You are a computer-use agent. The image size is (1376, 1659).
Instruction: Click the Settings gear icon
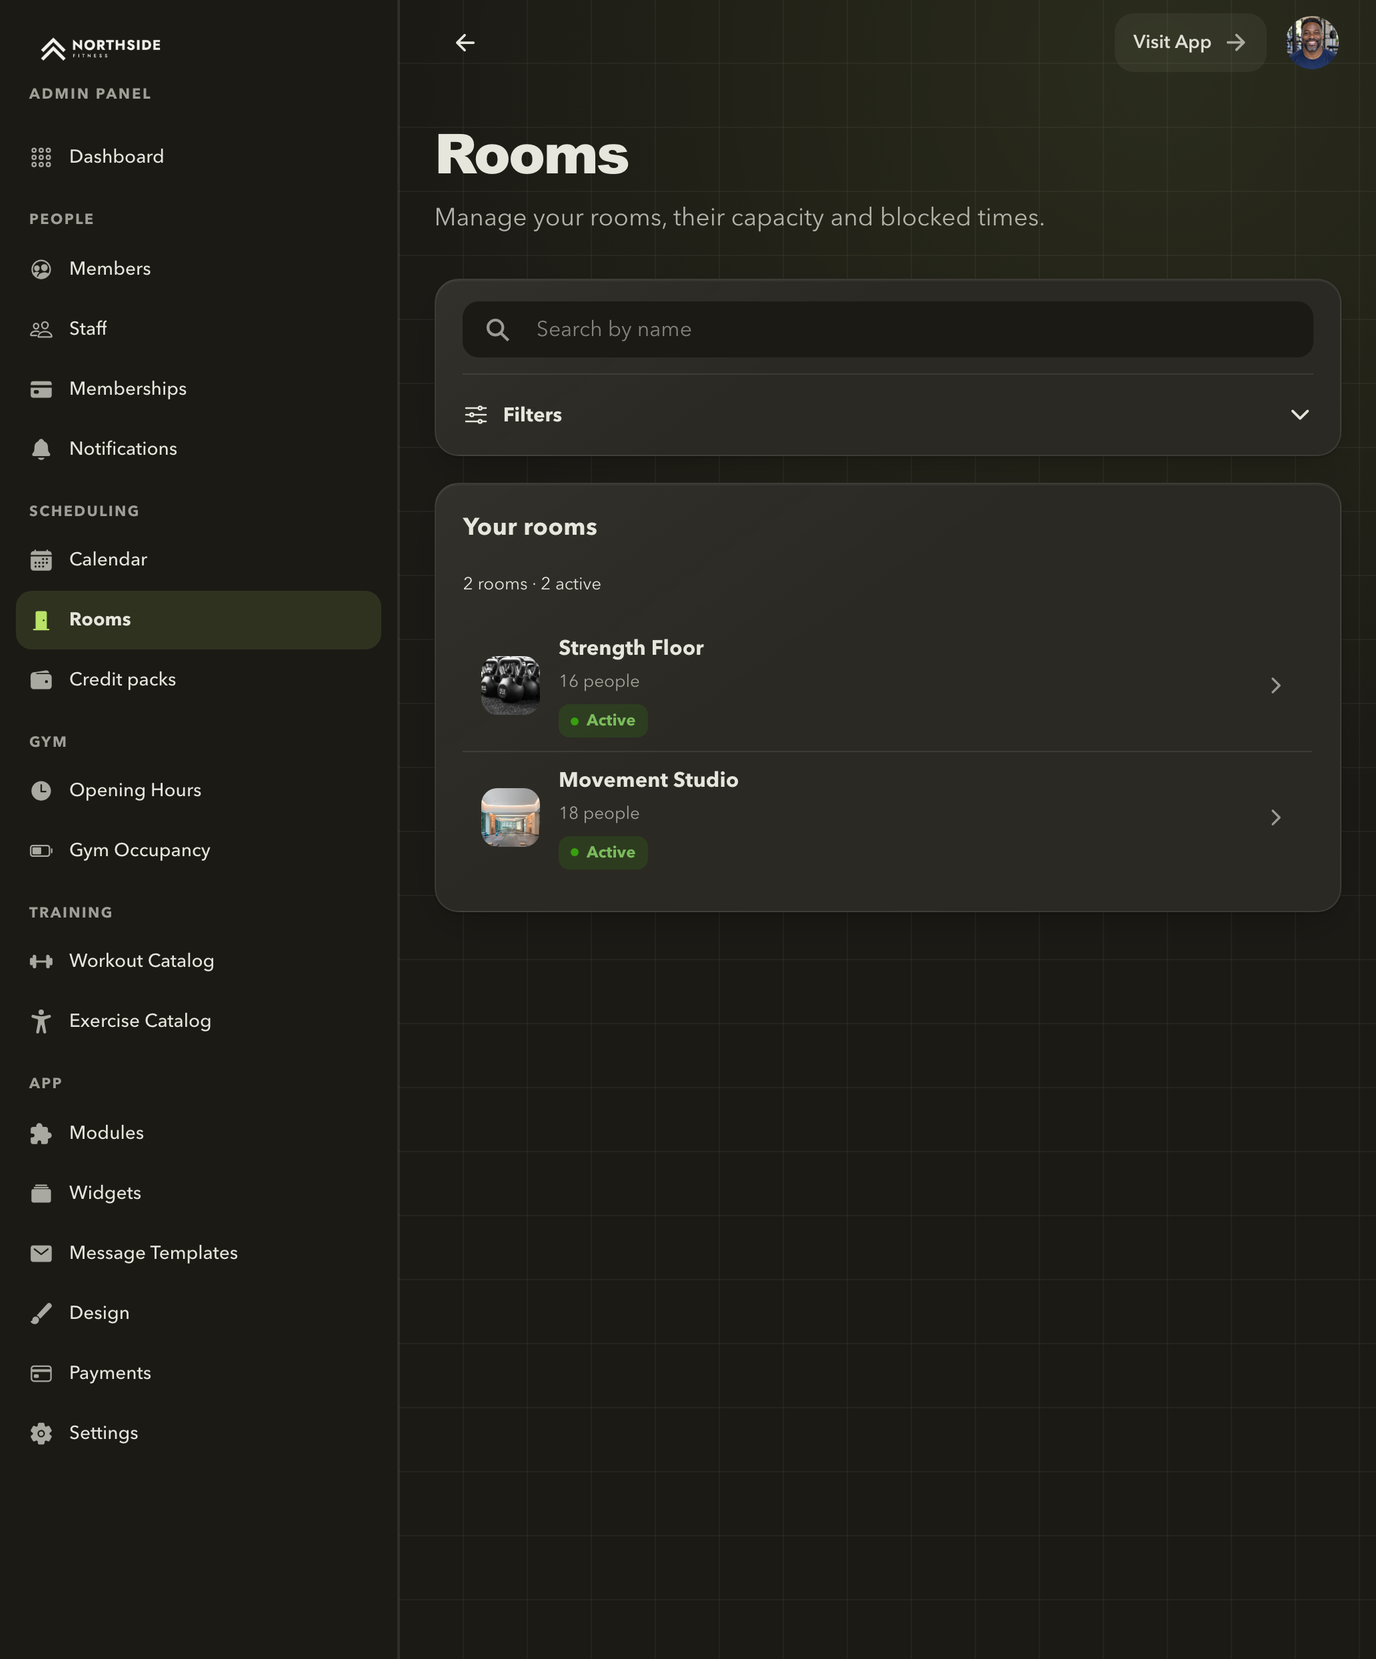pos(41,1433)
